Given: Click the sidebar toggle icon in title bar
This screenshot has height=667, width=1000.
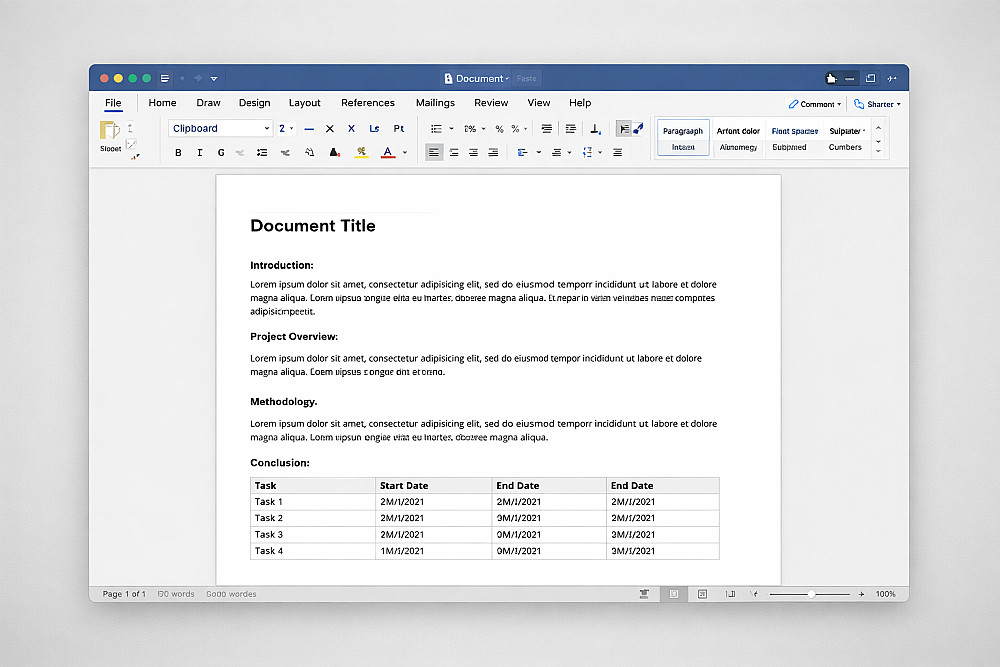Looking at the screenshot, I should pyautogui.click(x=165, y=78).
